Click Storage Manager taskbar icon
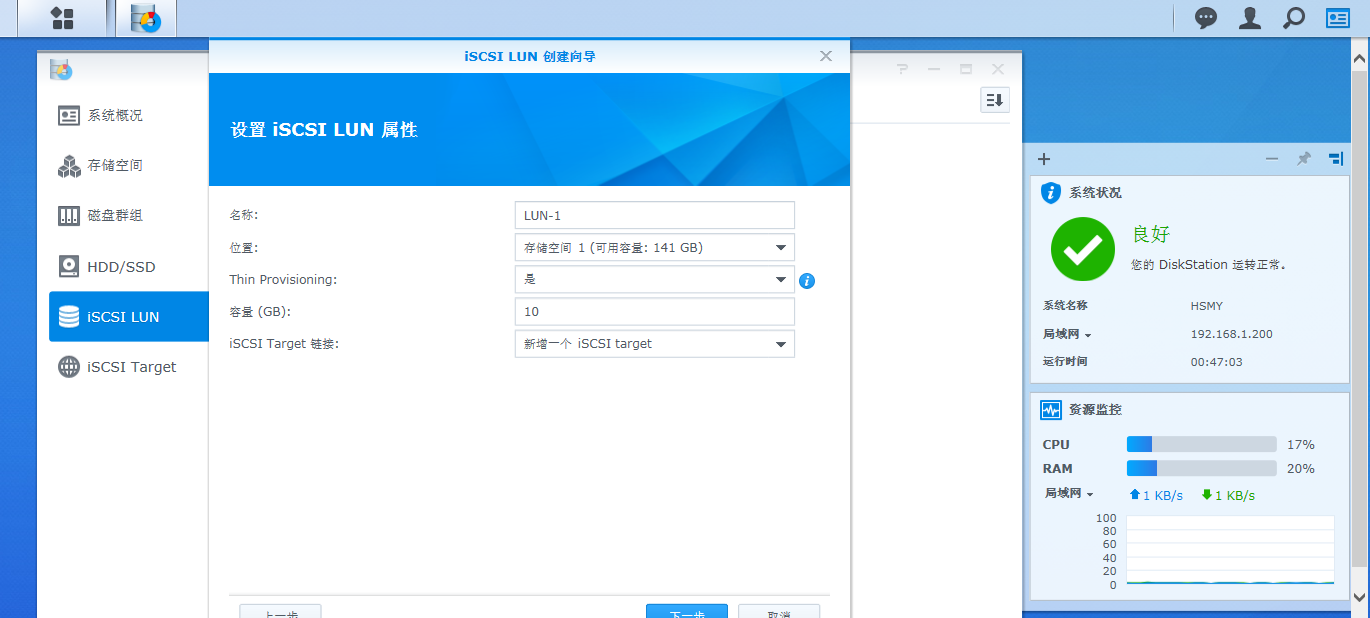This screenshot has height=618, width=1370. pyautogui.click(x=146, y=18)
